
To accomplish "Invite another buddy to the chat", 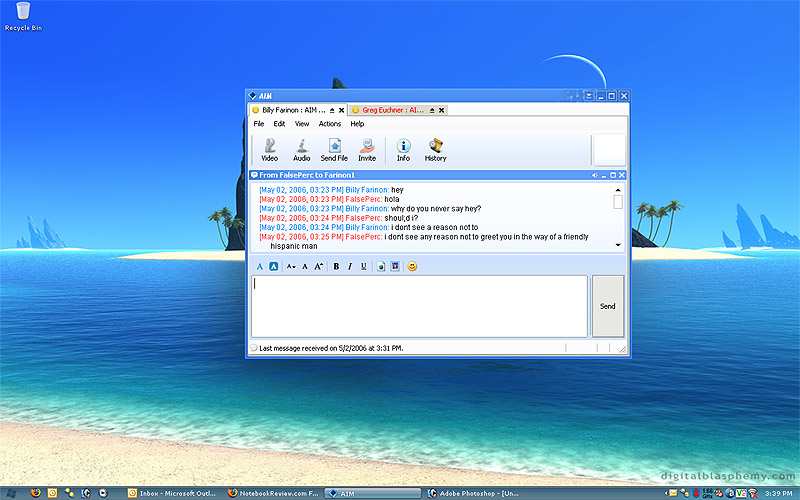I will pos(367,150).
